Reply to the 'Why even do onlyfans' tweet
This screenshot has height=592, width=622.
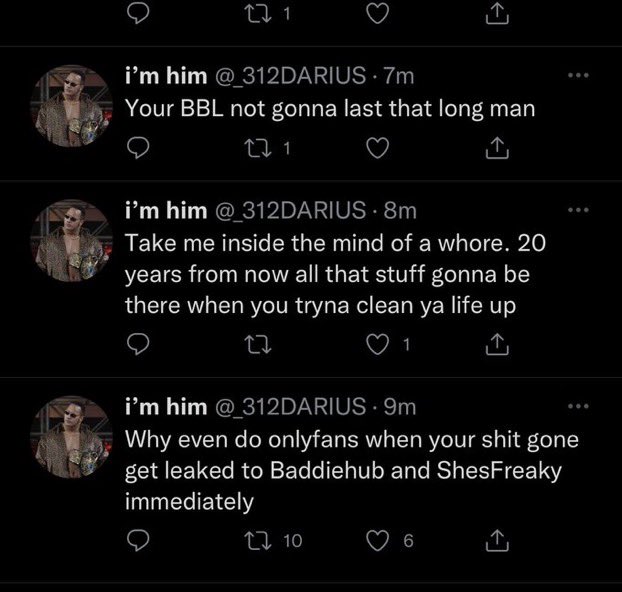click(x=138, y=540)
